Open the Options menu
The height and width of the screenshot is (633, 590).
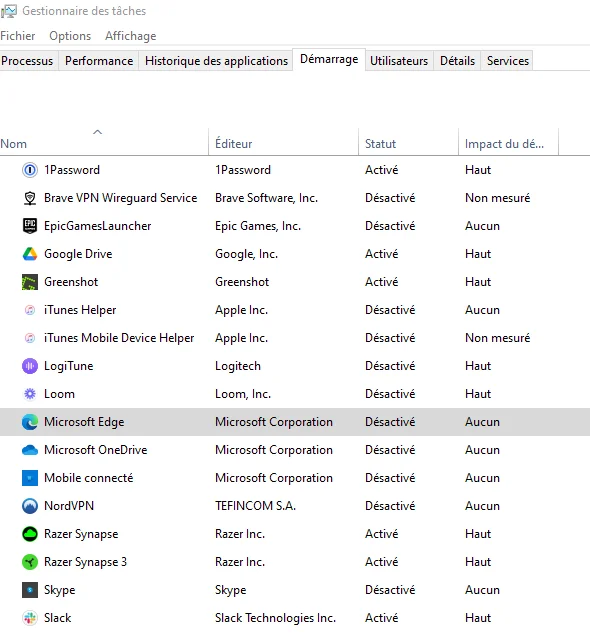coord(70,36)
